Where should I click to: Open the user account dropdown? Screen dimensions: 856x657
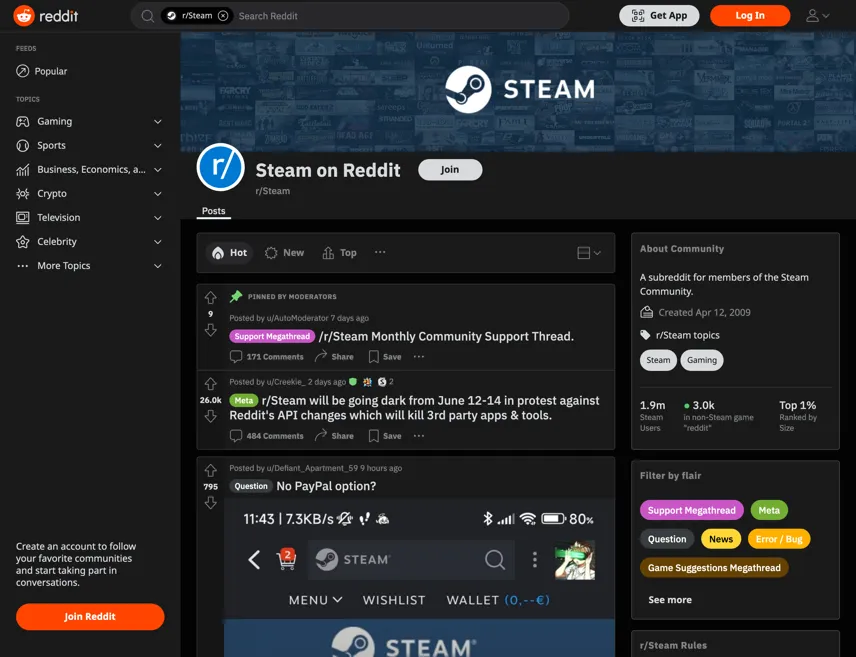point(817,16)
